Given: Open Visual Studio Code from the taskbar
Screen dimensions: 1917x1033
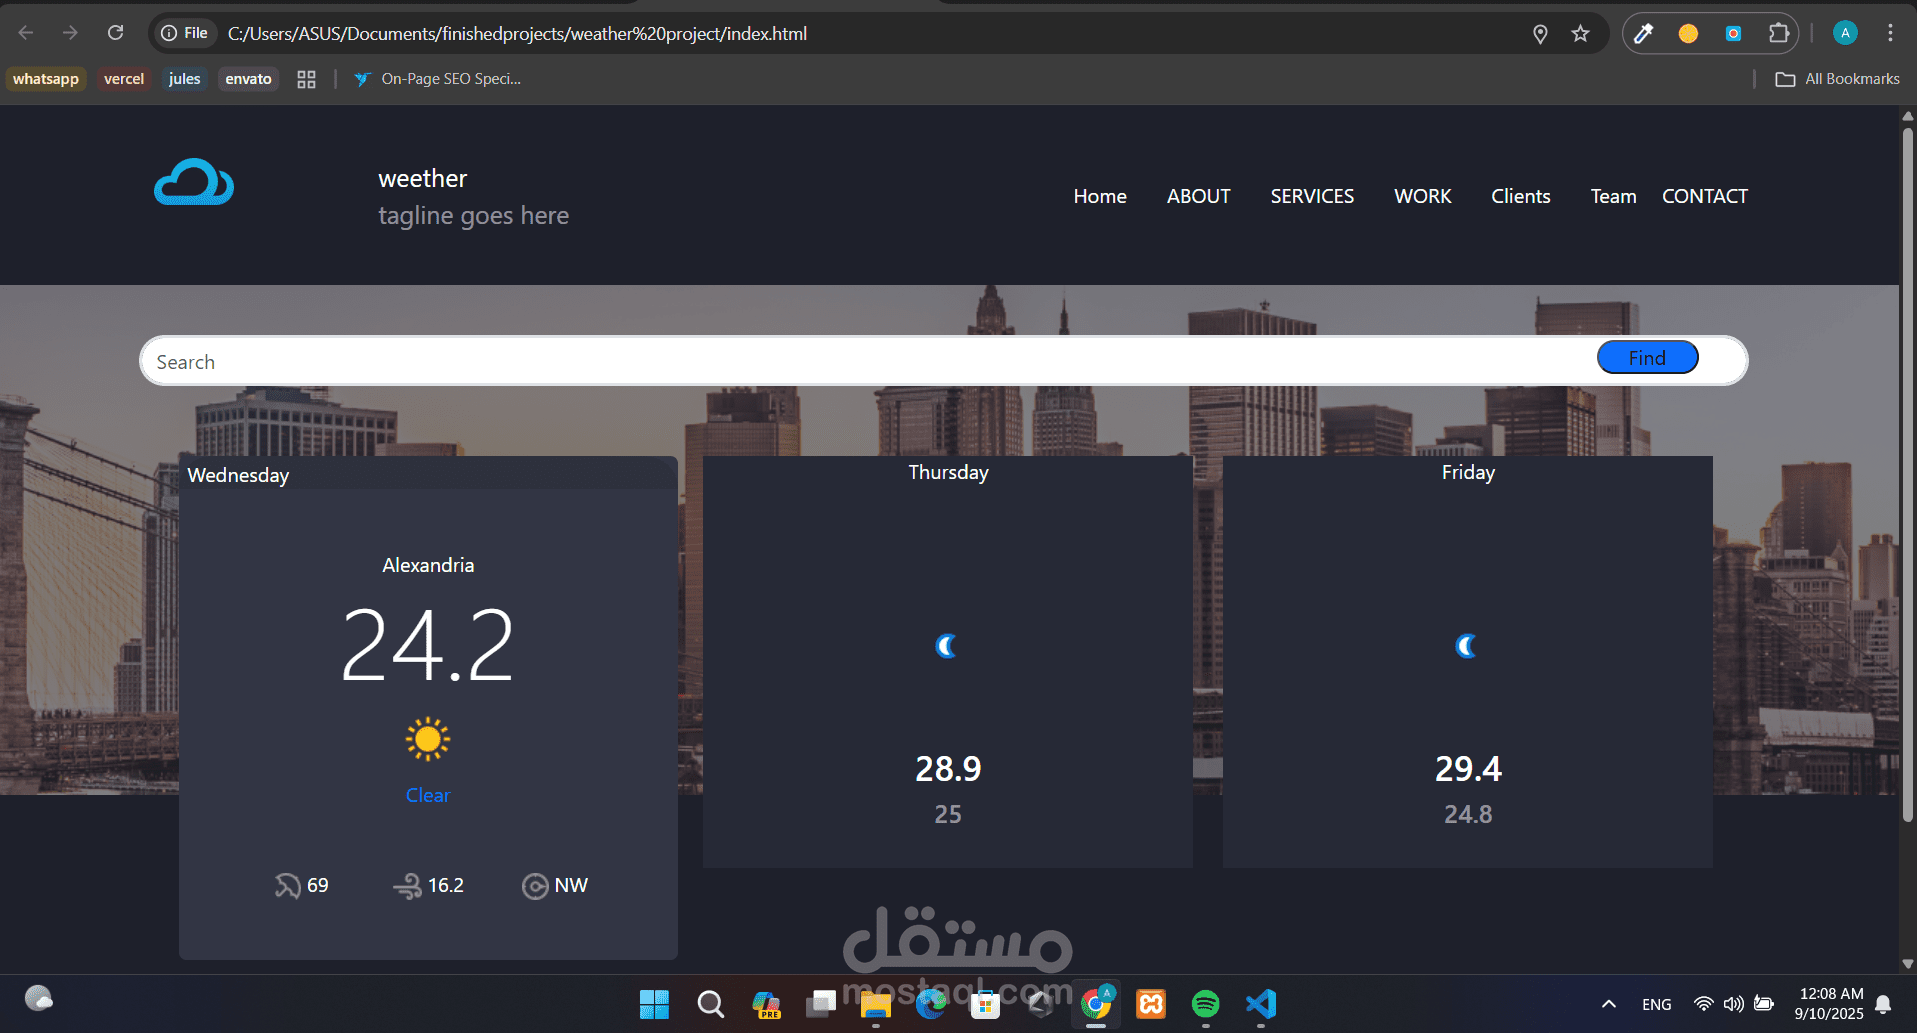Looking at the screenshot, I should click(x=1261, y=1004).
